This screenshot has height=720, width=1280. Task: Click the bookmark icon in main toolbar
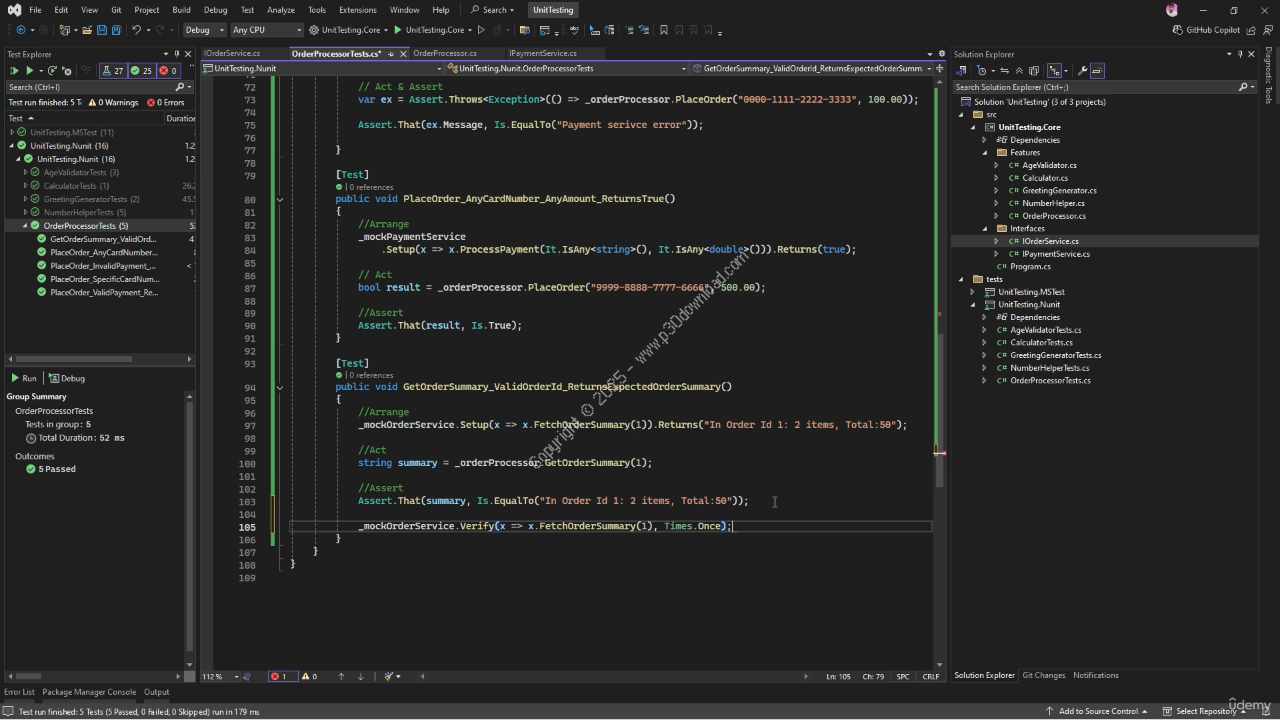663,30
